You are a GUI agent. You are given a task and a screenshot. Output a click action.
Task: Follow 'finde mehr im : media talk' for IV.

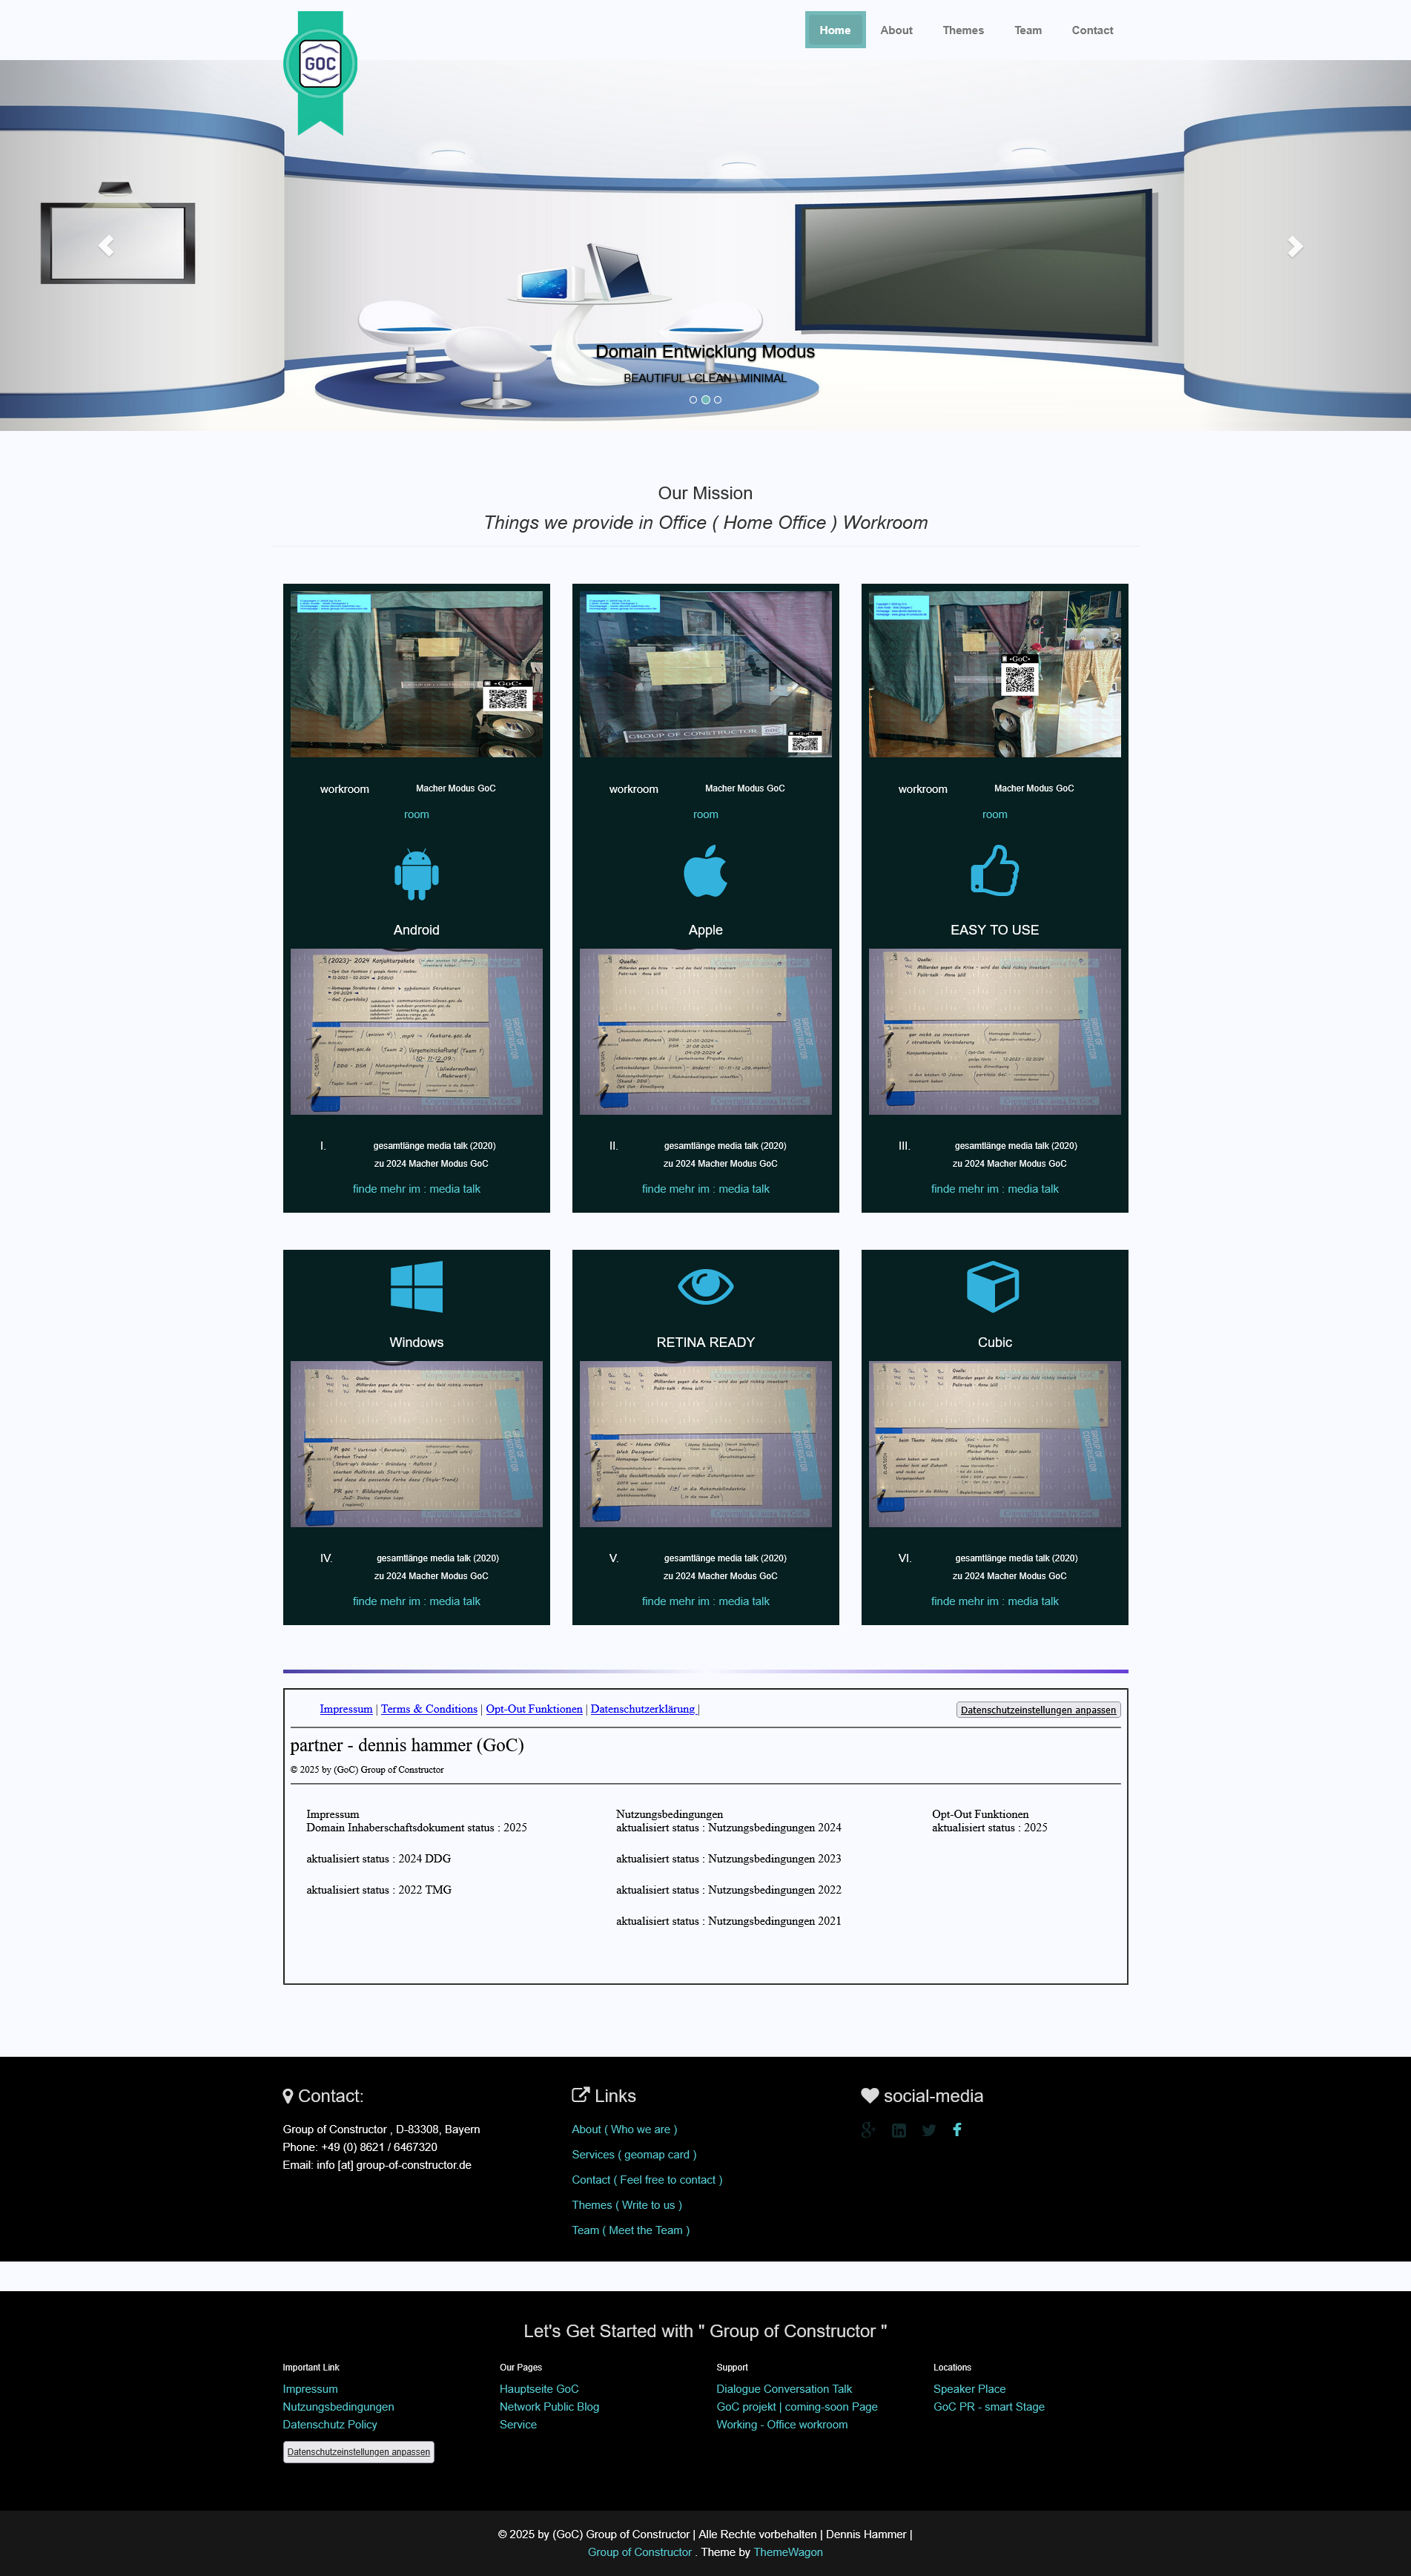coord(416,1601)
